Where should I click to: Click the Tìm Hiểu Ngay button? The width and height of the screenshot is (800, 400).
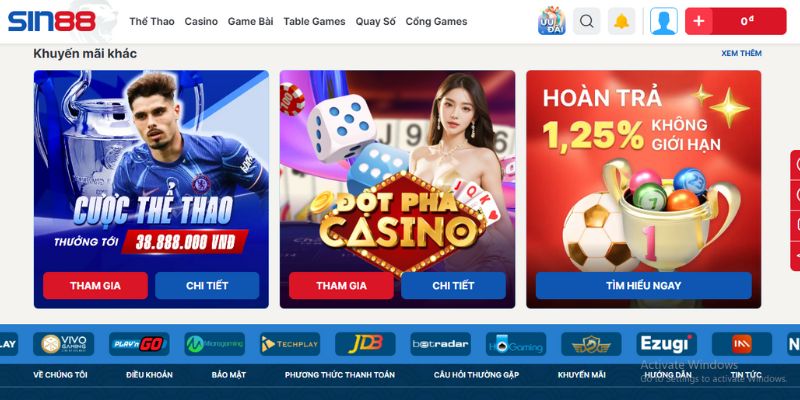click(643, 286)
